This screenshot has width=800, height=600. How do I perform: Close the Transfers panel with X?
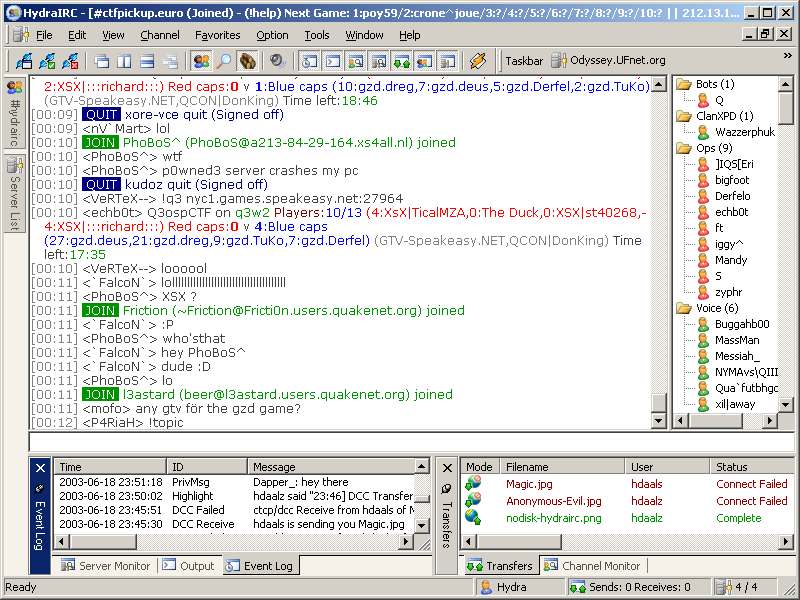446,467
